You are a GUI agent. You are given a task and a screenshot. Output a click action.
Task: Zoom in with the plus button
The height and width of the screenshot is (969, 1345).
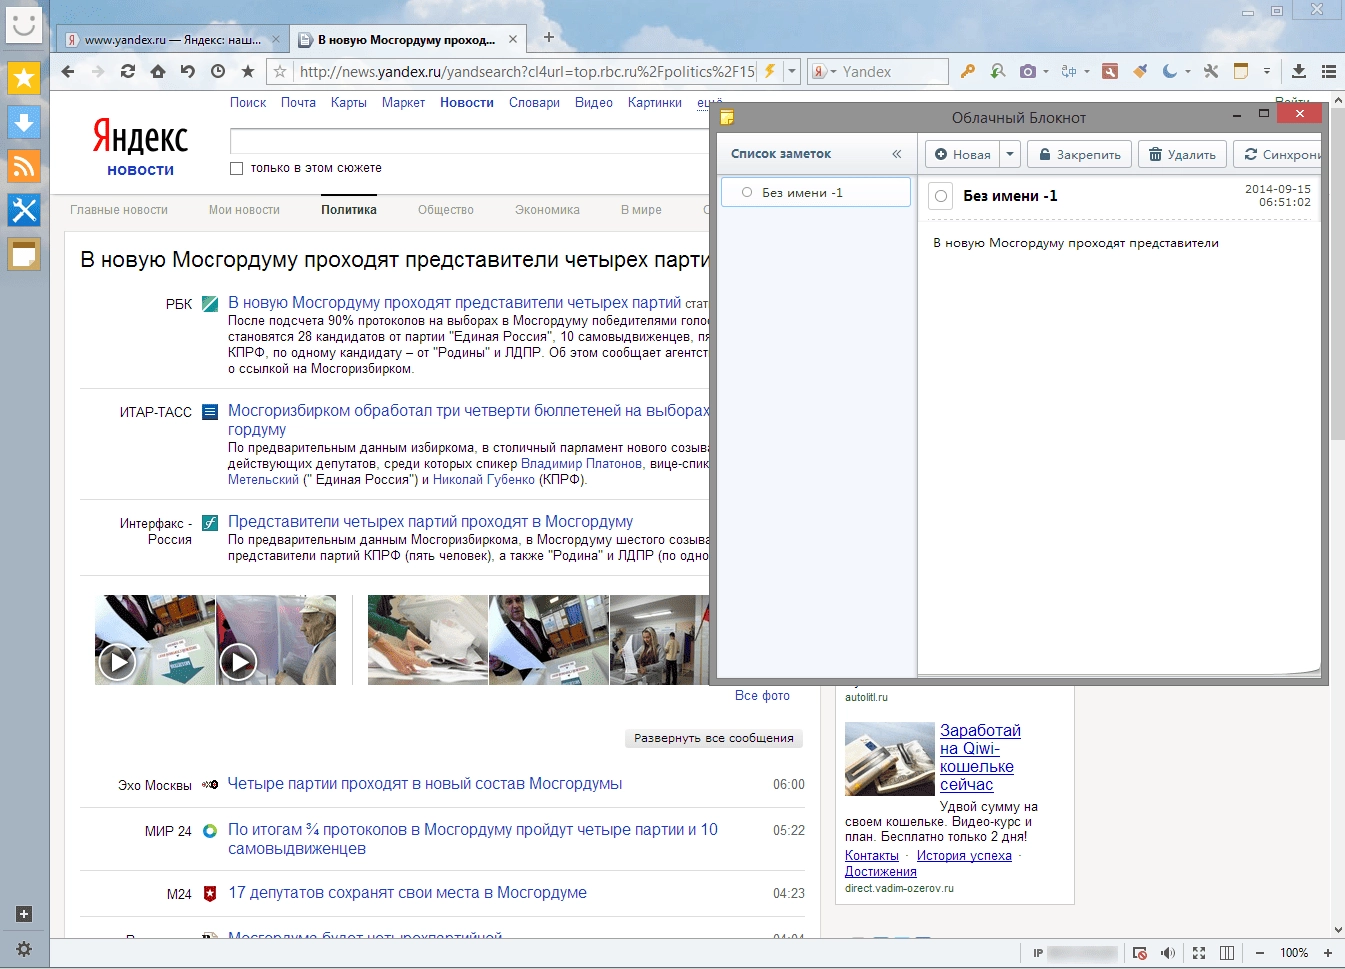pos(1328,953)
